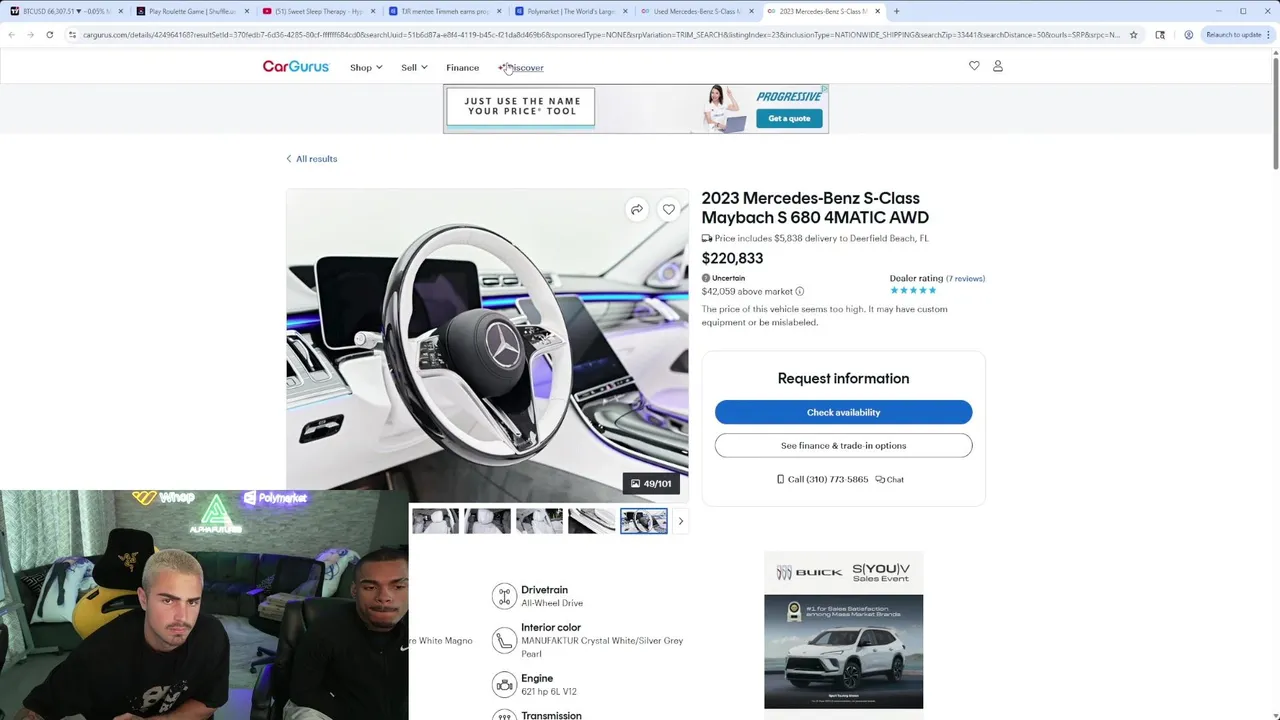Image resolution: width=1280 pixels, height=720 pixels.
Task: Switch to Polymarket browser tab
Action: pos(569,11)
